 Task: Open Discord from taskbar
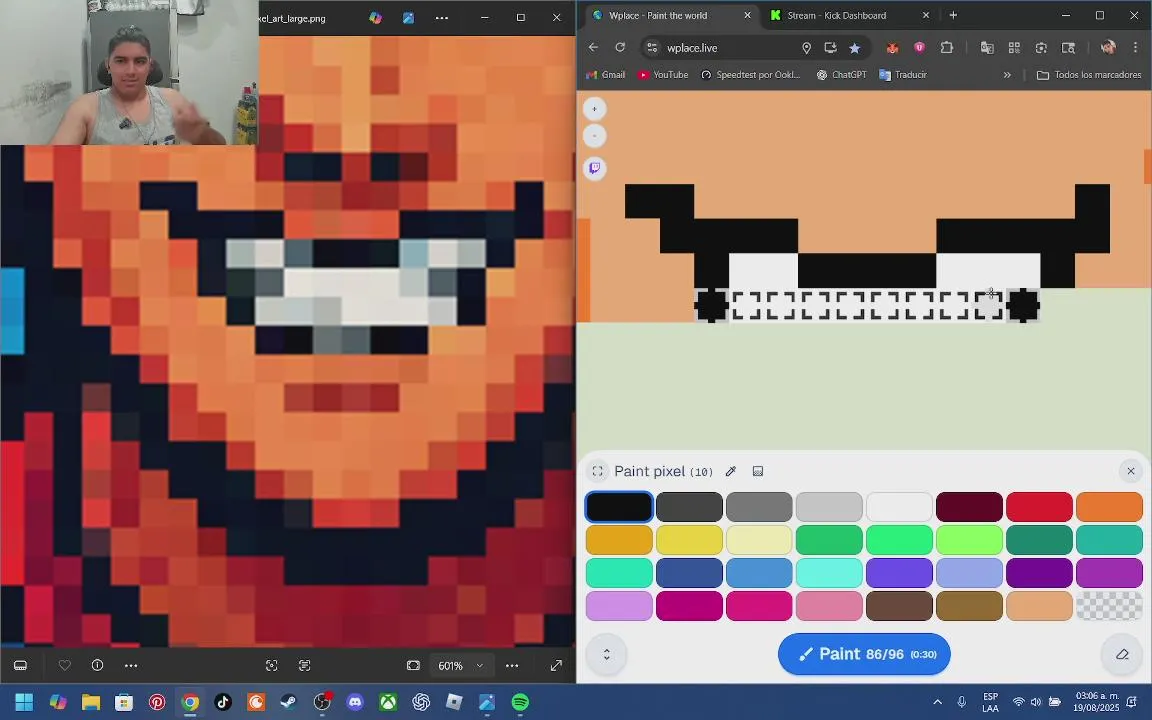355,702
